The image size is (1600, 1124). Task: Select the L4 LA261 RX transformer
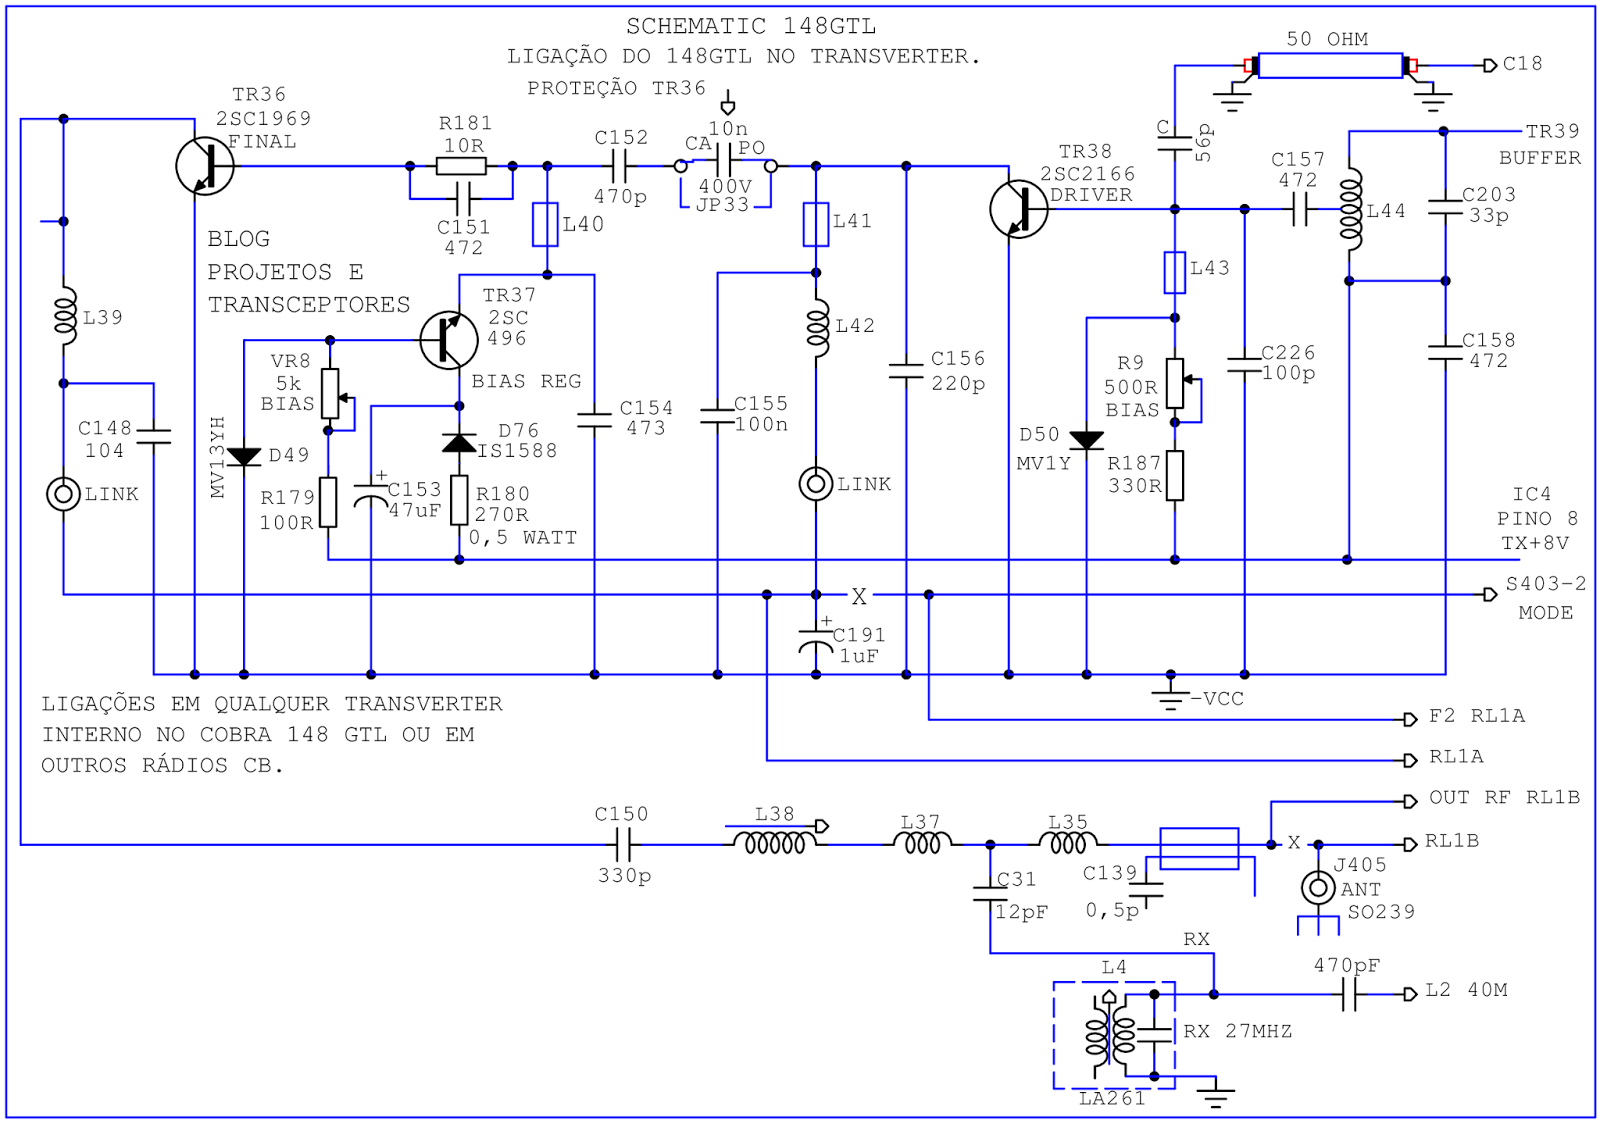[x=1114, y=1036]
